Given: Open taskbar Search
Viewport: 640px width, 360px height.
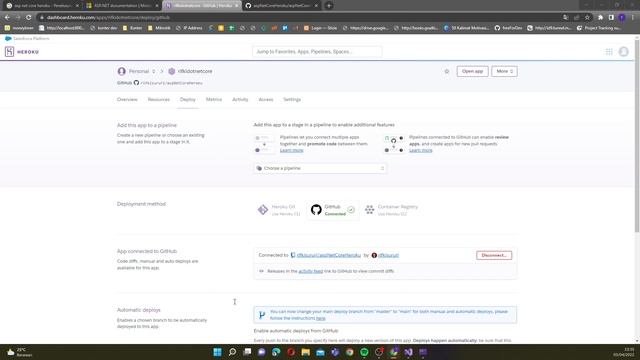Looking at the screenshot, I should point(232,352).
